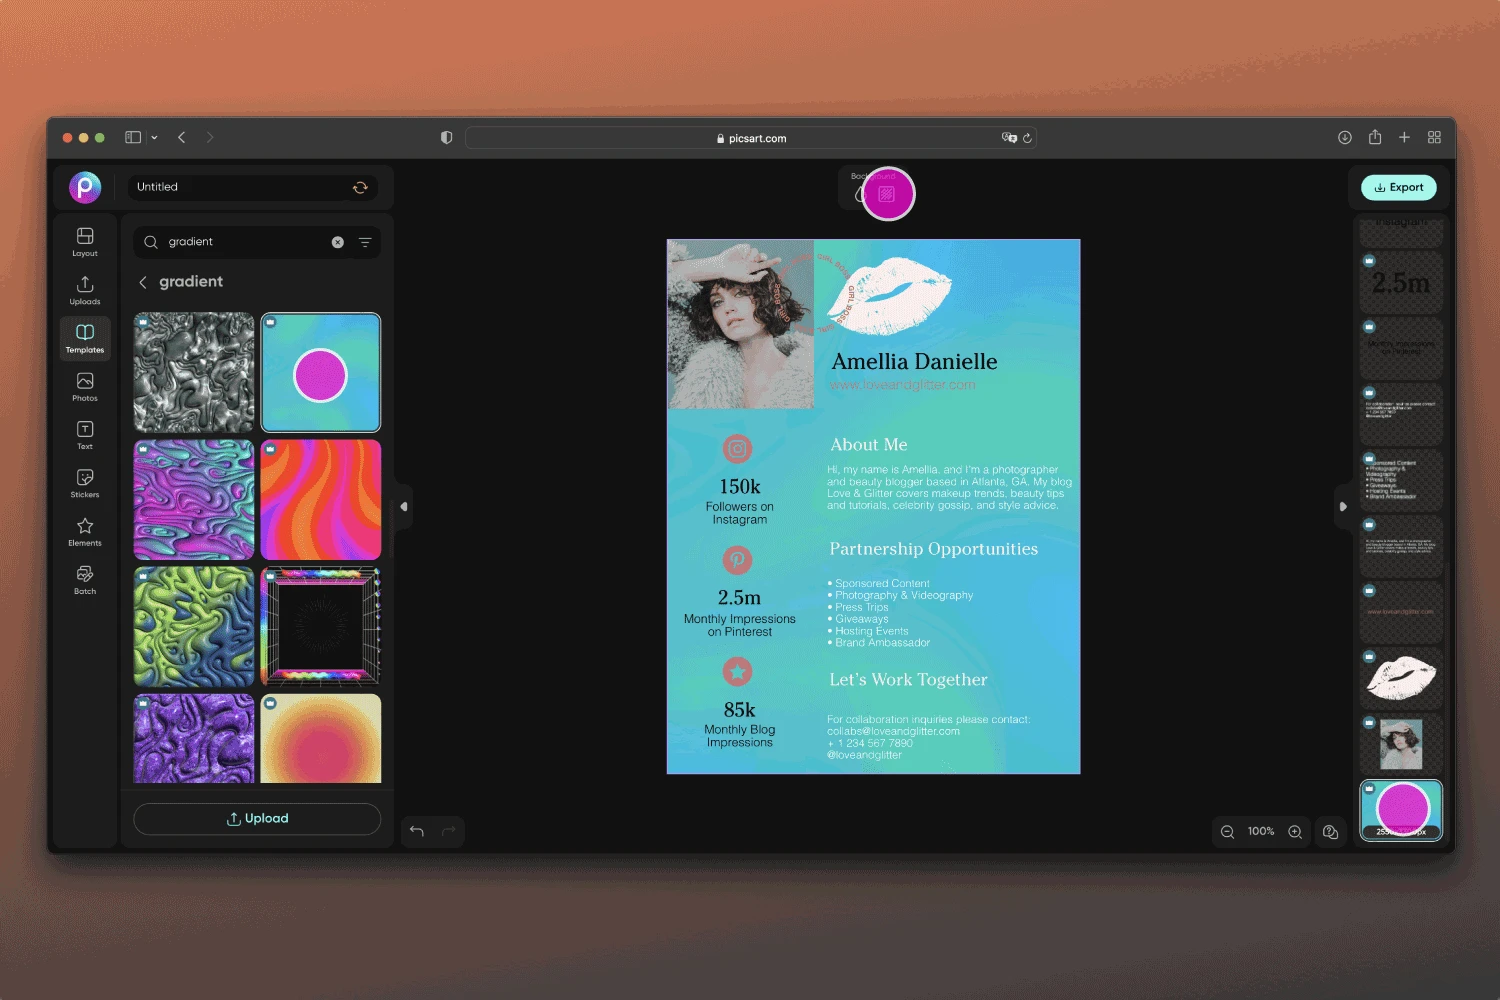Zoom in on the canvas
This screenshot has height=1000, width=1500.
point(1295,831)
